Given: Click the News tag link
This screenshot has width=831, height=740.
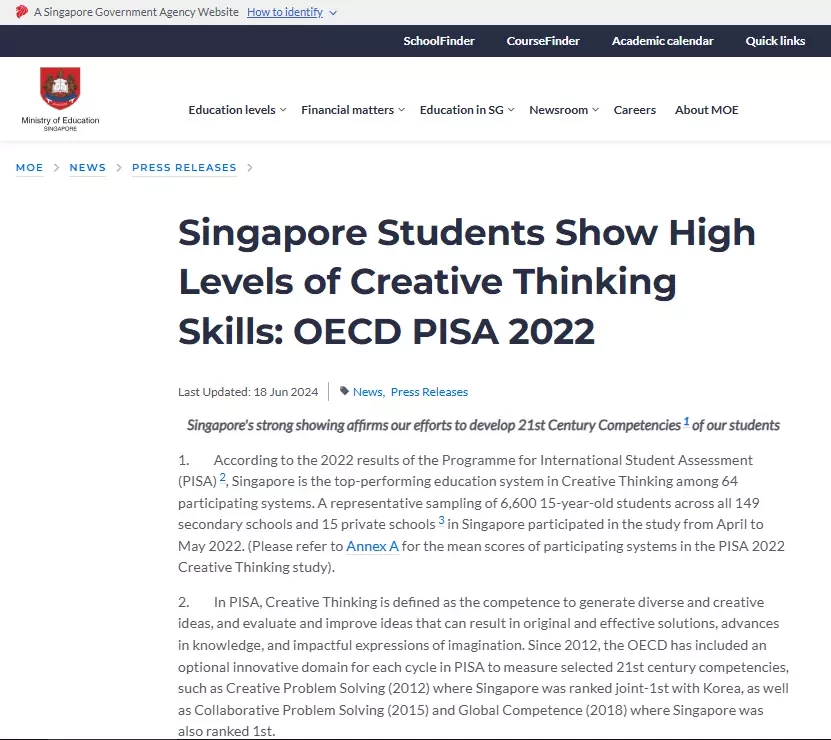Looking at the screenshot, I should click(368, 392).
